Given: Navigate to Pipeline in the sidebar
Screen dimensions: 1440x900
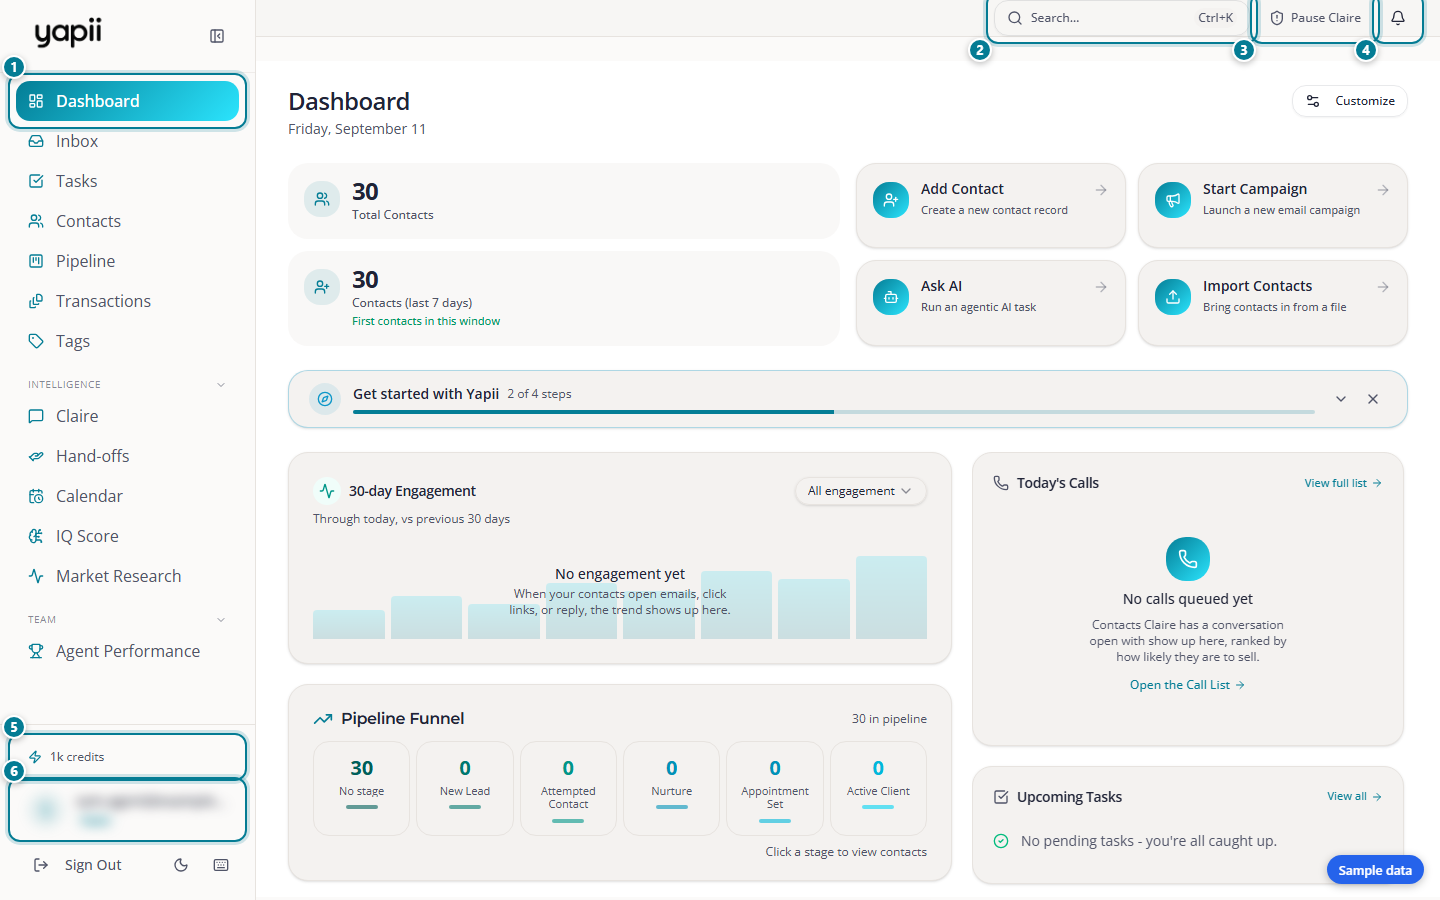Looking at the screenshot, I should (128, 261).
